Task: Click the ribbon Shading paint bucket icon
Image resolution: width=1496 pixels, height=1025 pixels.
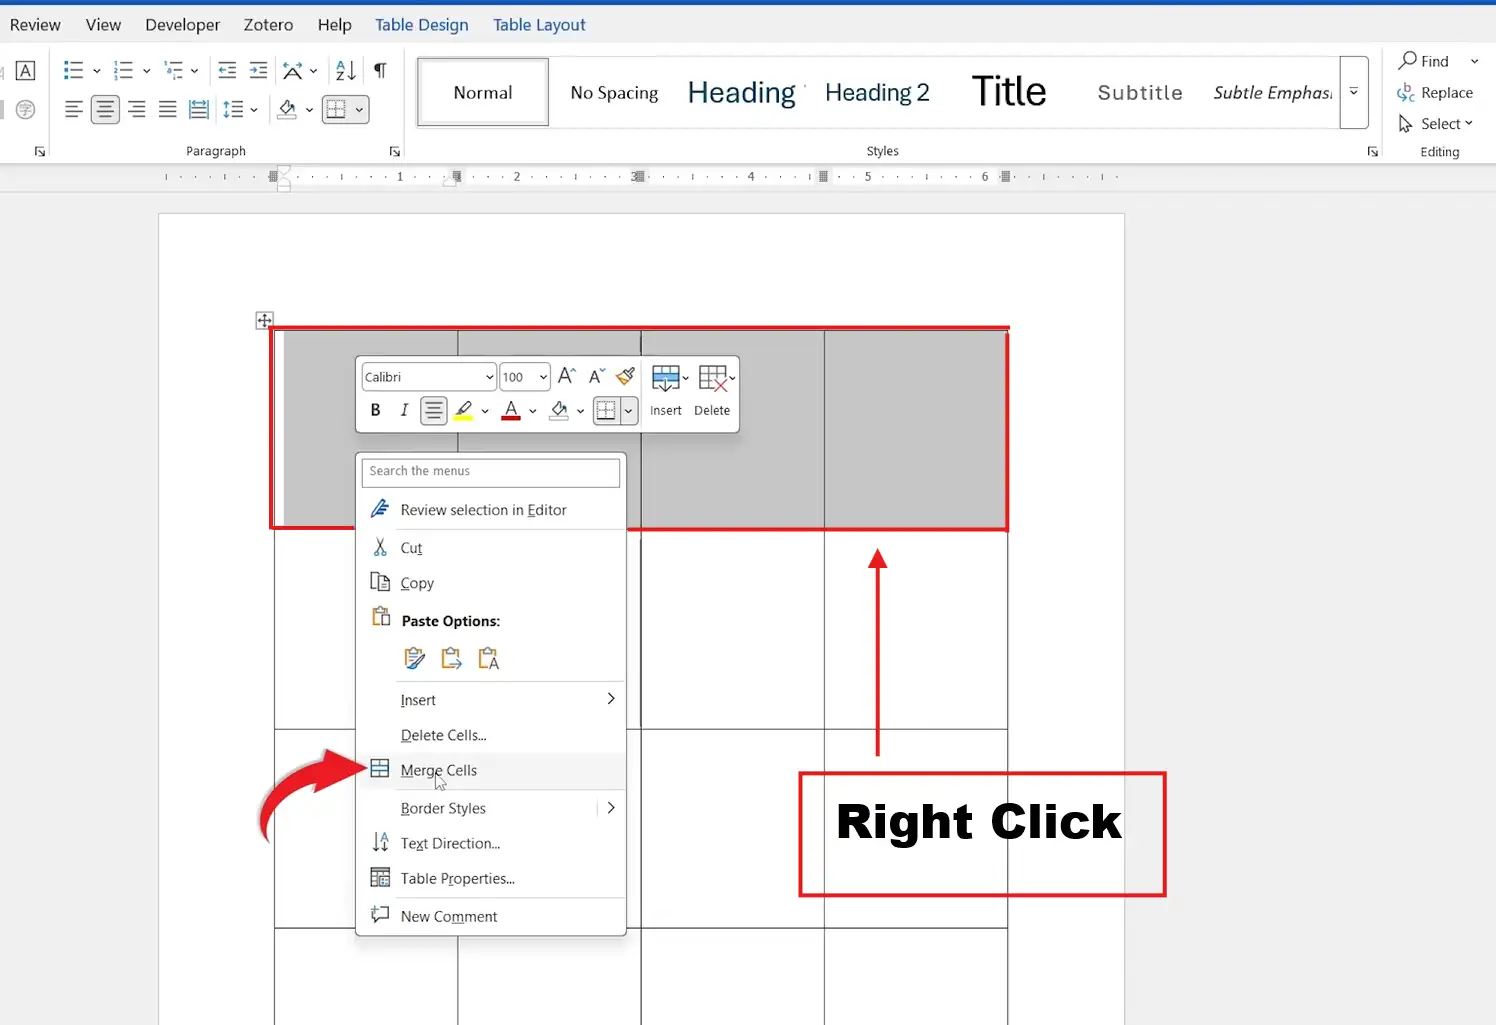Action: 287,109
